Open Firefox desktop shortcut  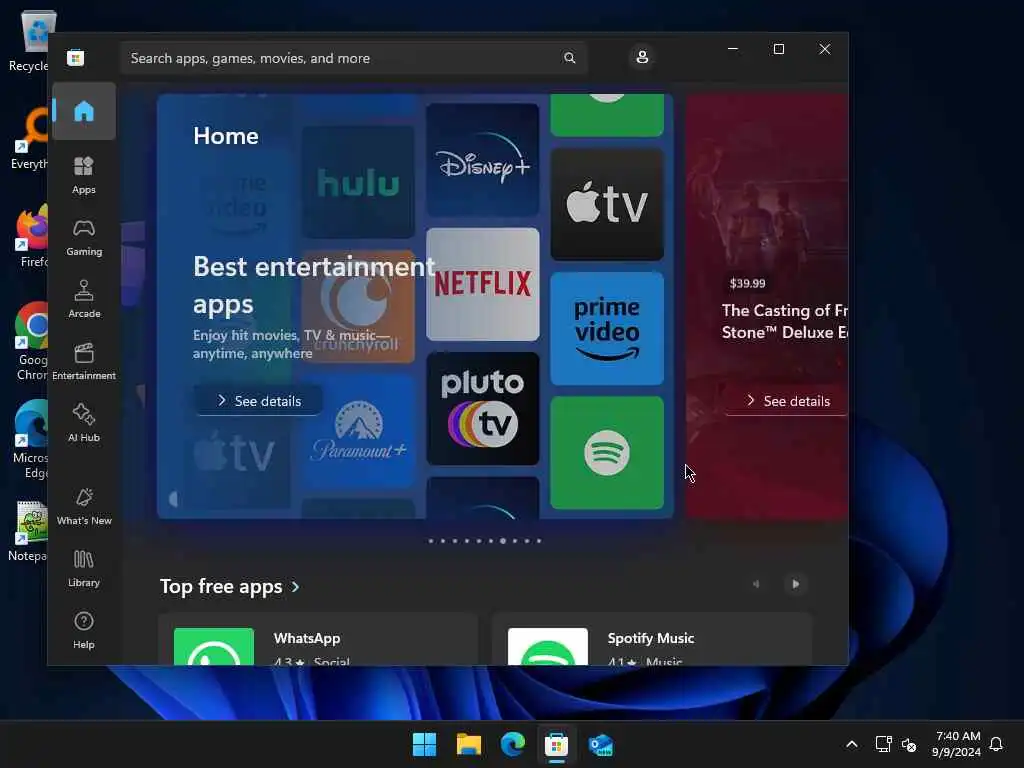coord(29,235)
